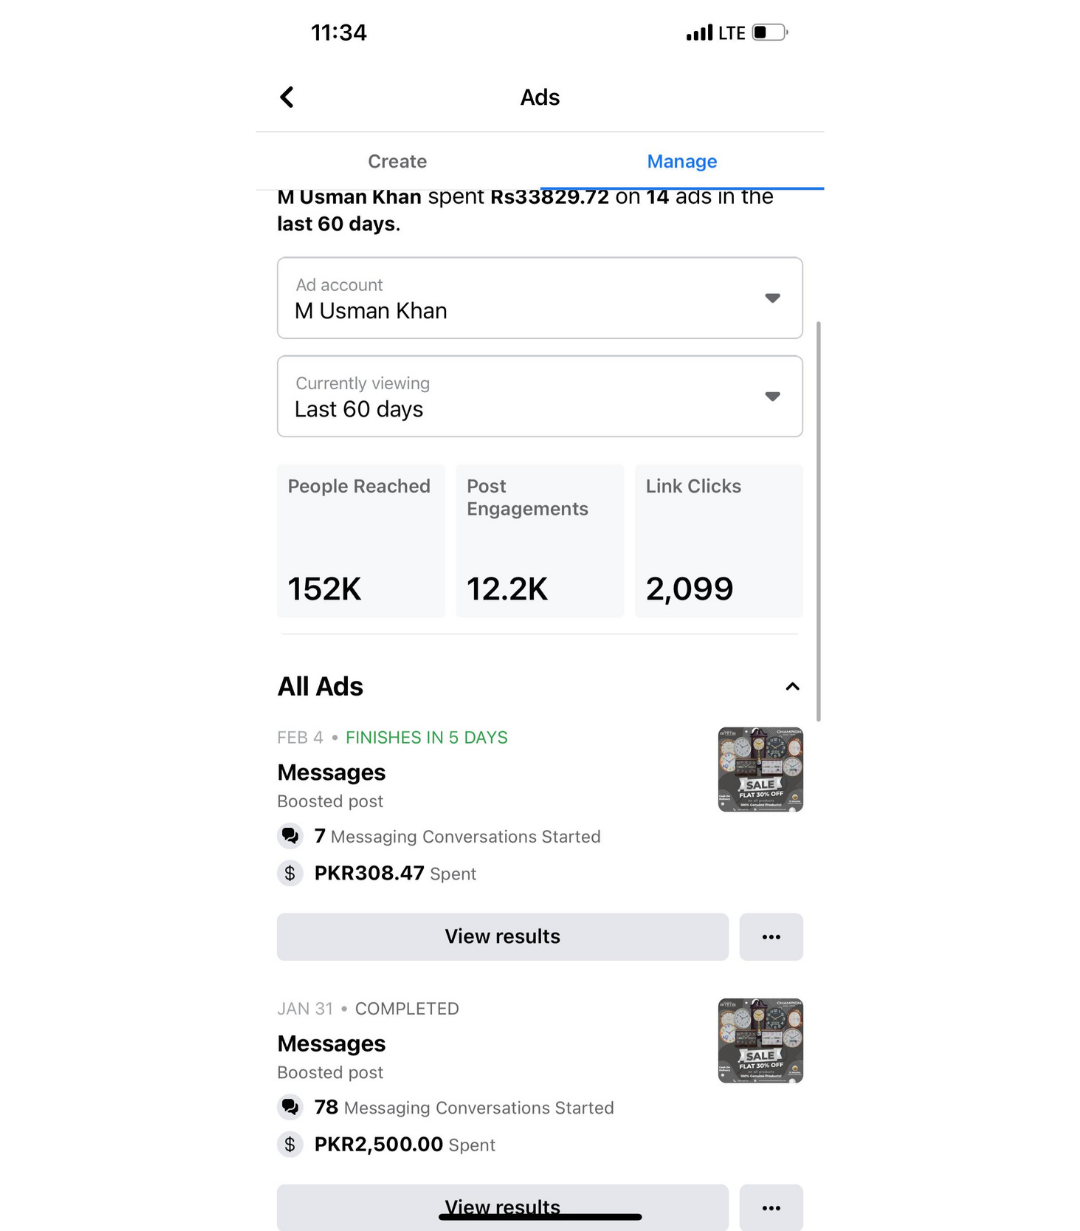Collapse the All Ads section
This screenshot has width=1080, height=1231.
coord(792,686)
